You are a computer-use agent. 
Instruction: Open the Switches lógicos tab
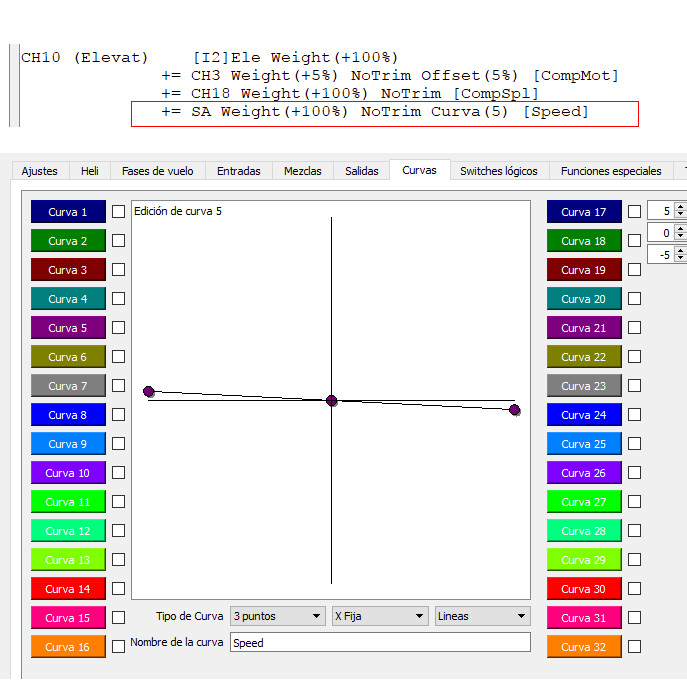498,171
